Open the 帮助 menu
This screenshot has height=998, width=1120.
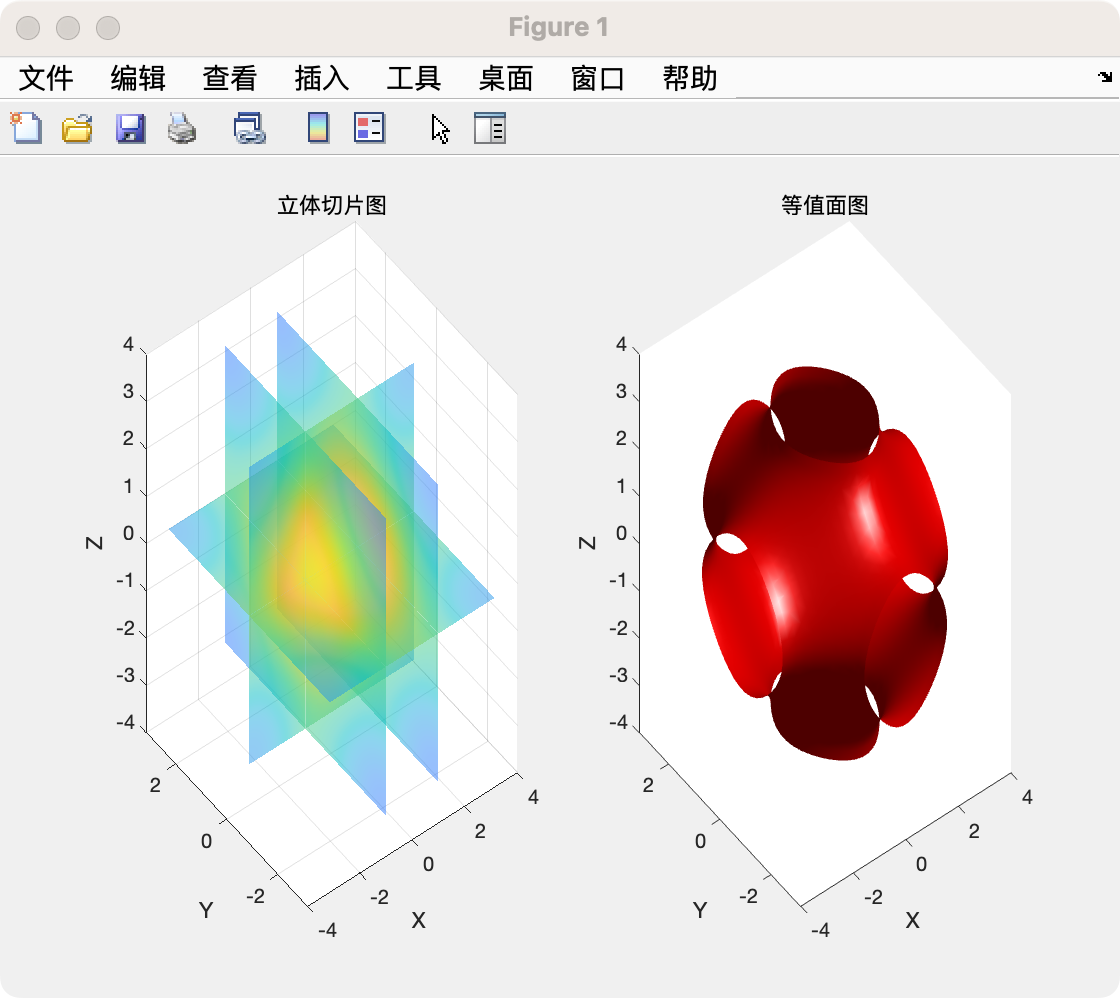click(689, 78)
